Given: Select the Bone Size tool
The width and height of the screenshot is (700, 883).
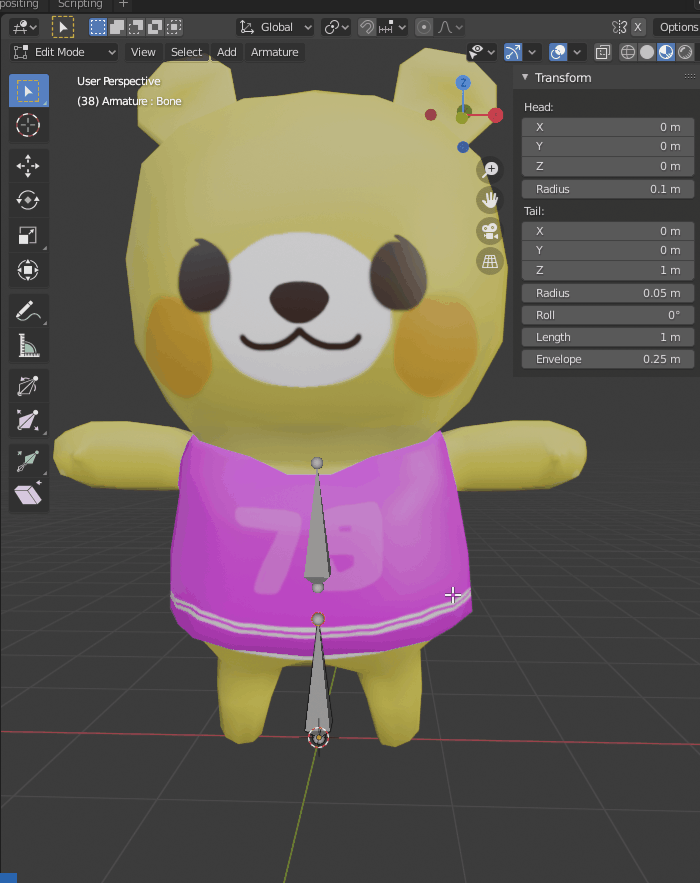Looking at the screenshot, I should point(28,421).
